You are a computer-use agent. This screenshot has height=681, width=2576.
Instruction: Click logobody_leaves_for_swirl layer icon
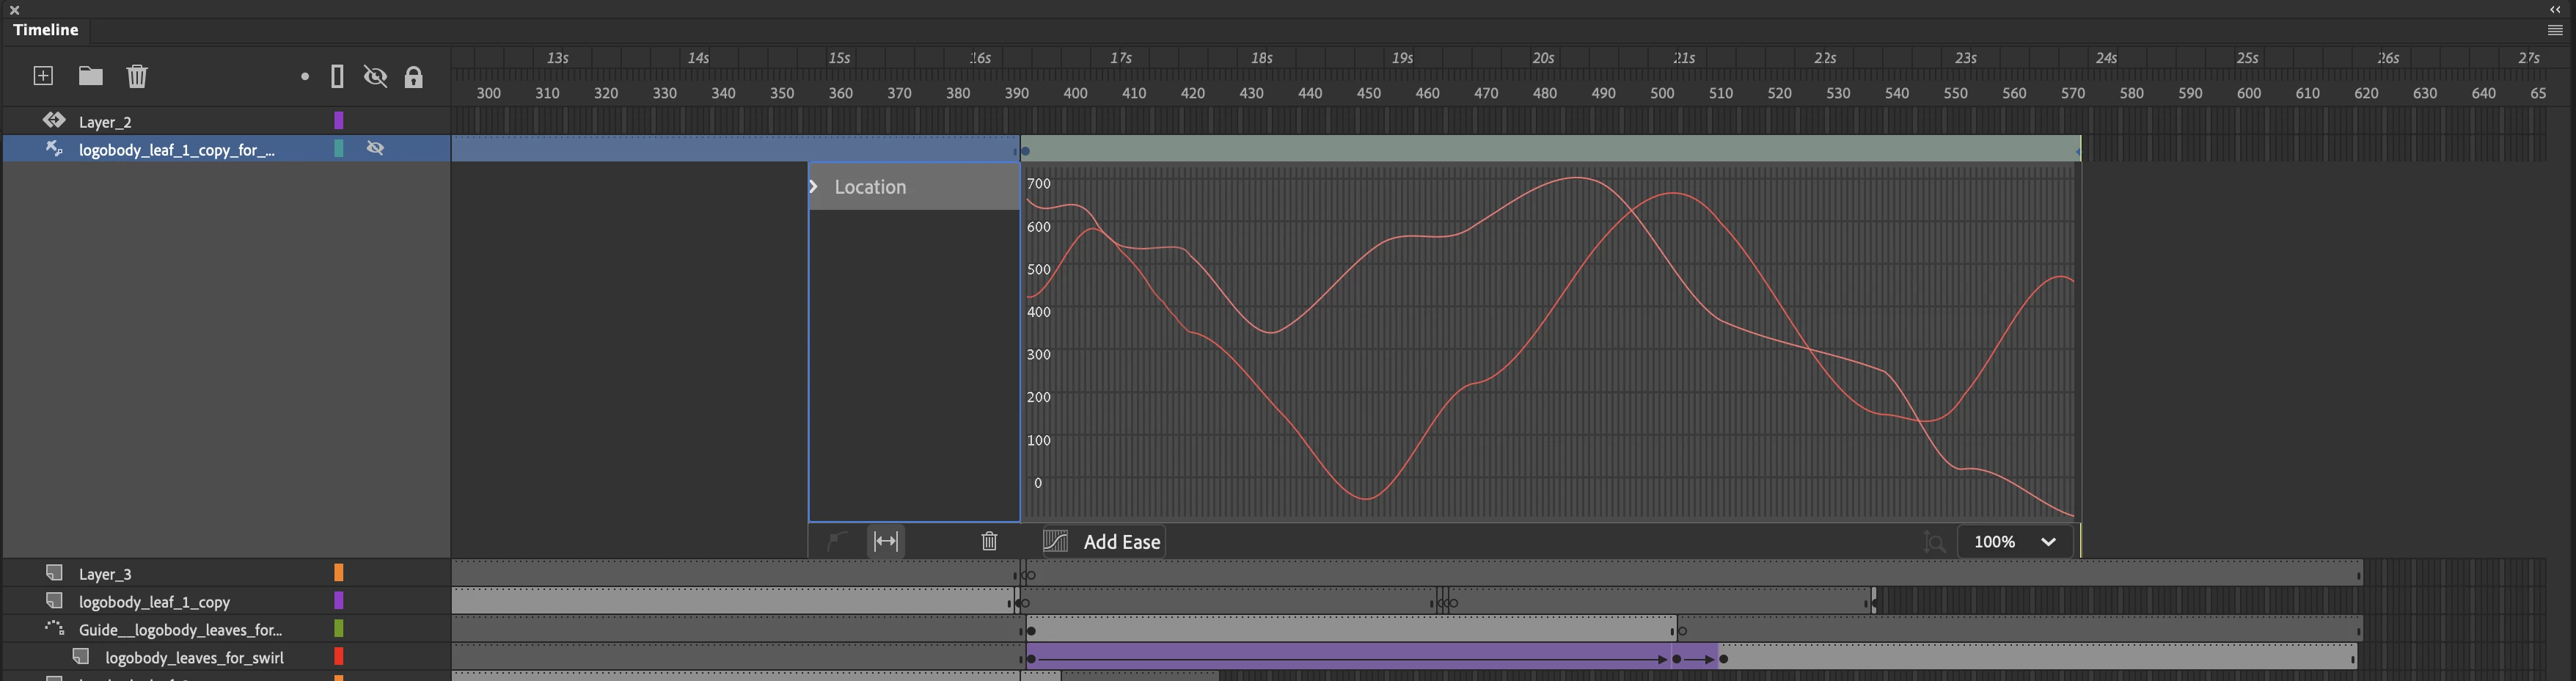[81, 656]
